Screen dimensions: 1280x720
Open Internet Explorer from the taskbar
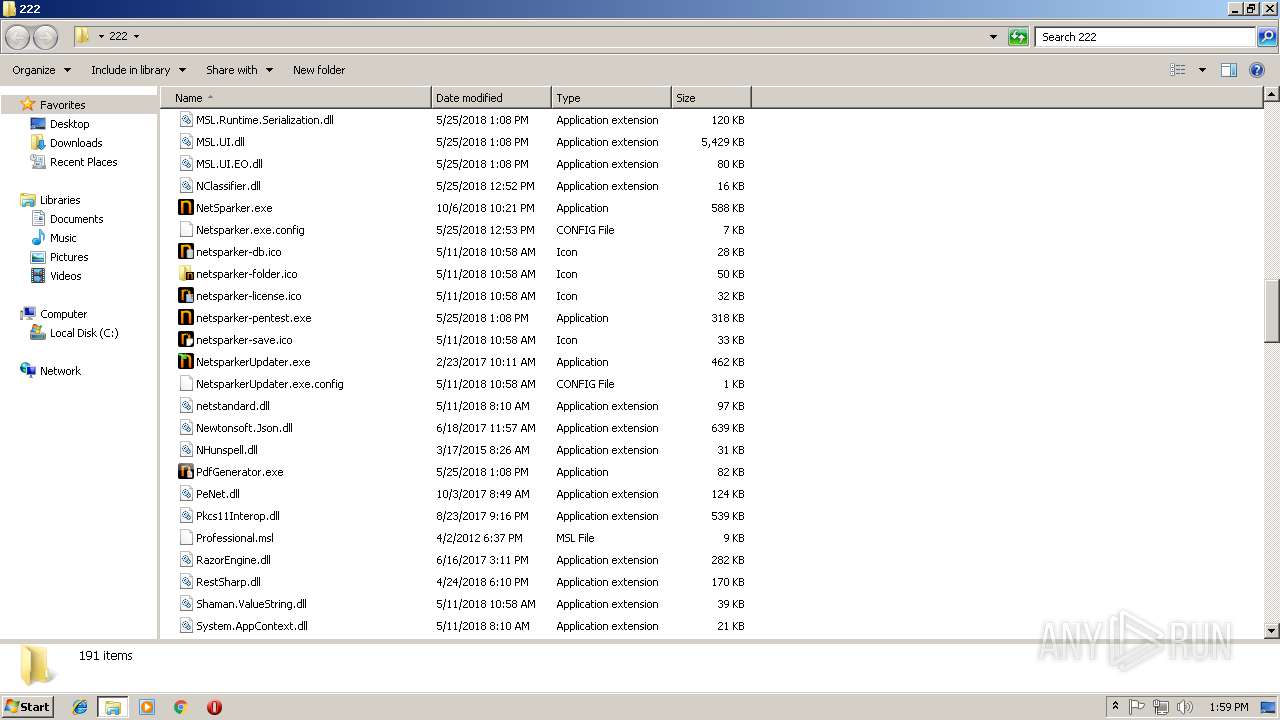[x=80, y=707]
